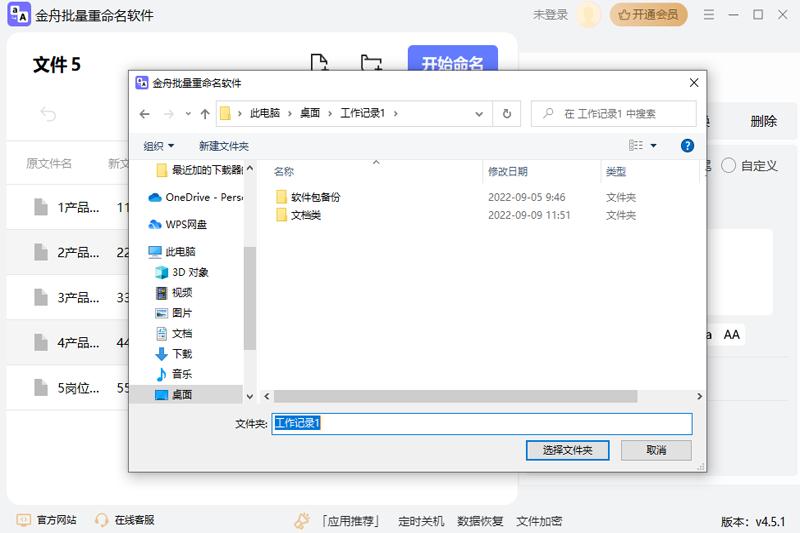Viewport: 800px width, 533px height.
Task: Click 选择文件夹 button
Action: click(x=567, y=450)
